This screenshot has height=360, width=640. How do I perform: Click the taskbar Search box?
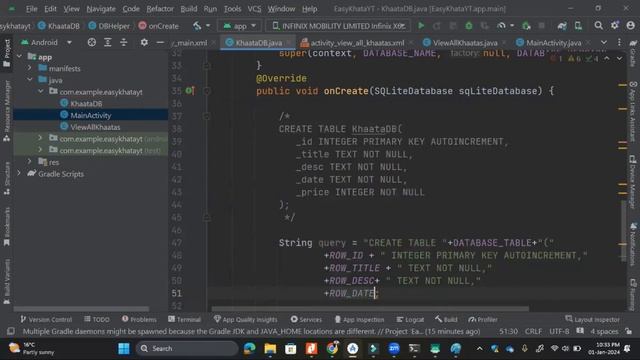pyautogui.click(x=187, y=349)
